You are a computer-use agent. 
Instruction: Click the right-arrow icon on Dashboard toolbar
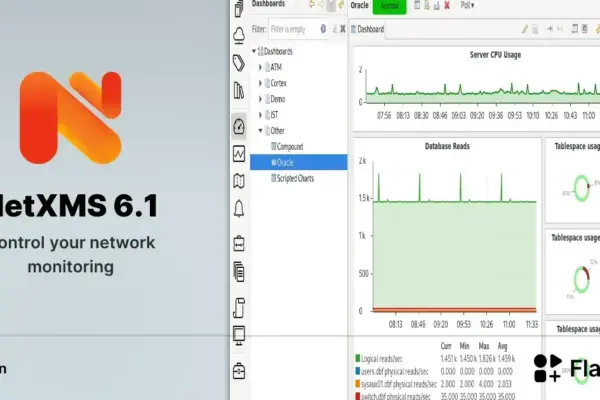[x=549, y=29]
